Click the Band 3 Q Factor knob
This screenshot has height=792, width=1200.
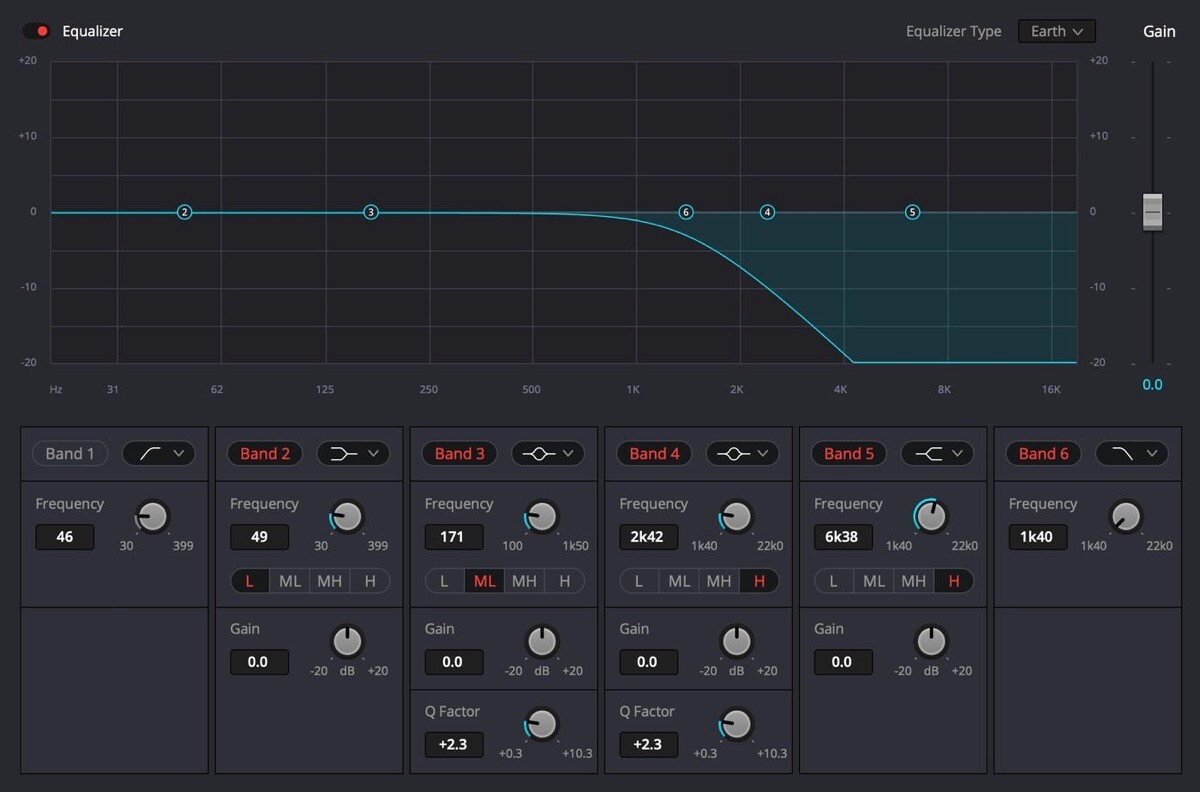click(542, 724)
